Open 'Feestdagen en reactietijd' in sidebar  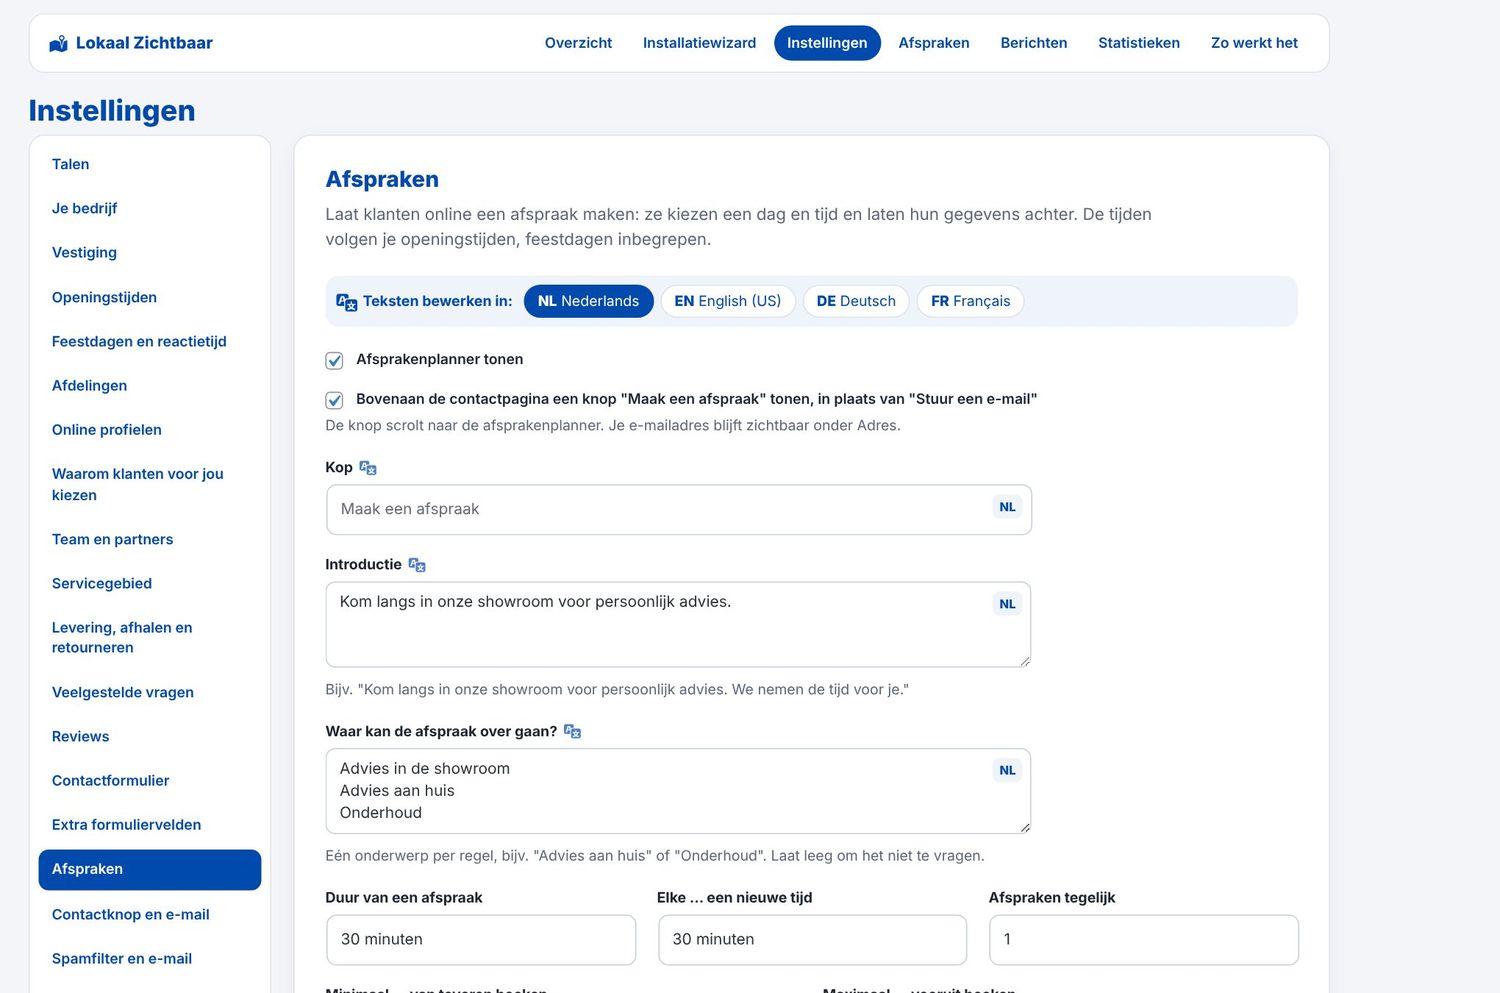[150, 341]
